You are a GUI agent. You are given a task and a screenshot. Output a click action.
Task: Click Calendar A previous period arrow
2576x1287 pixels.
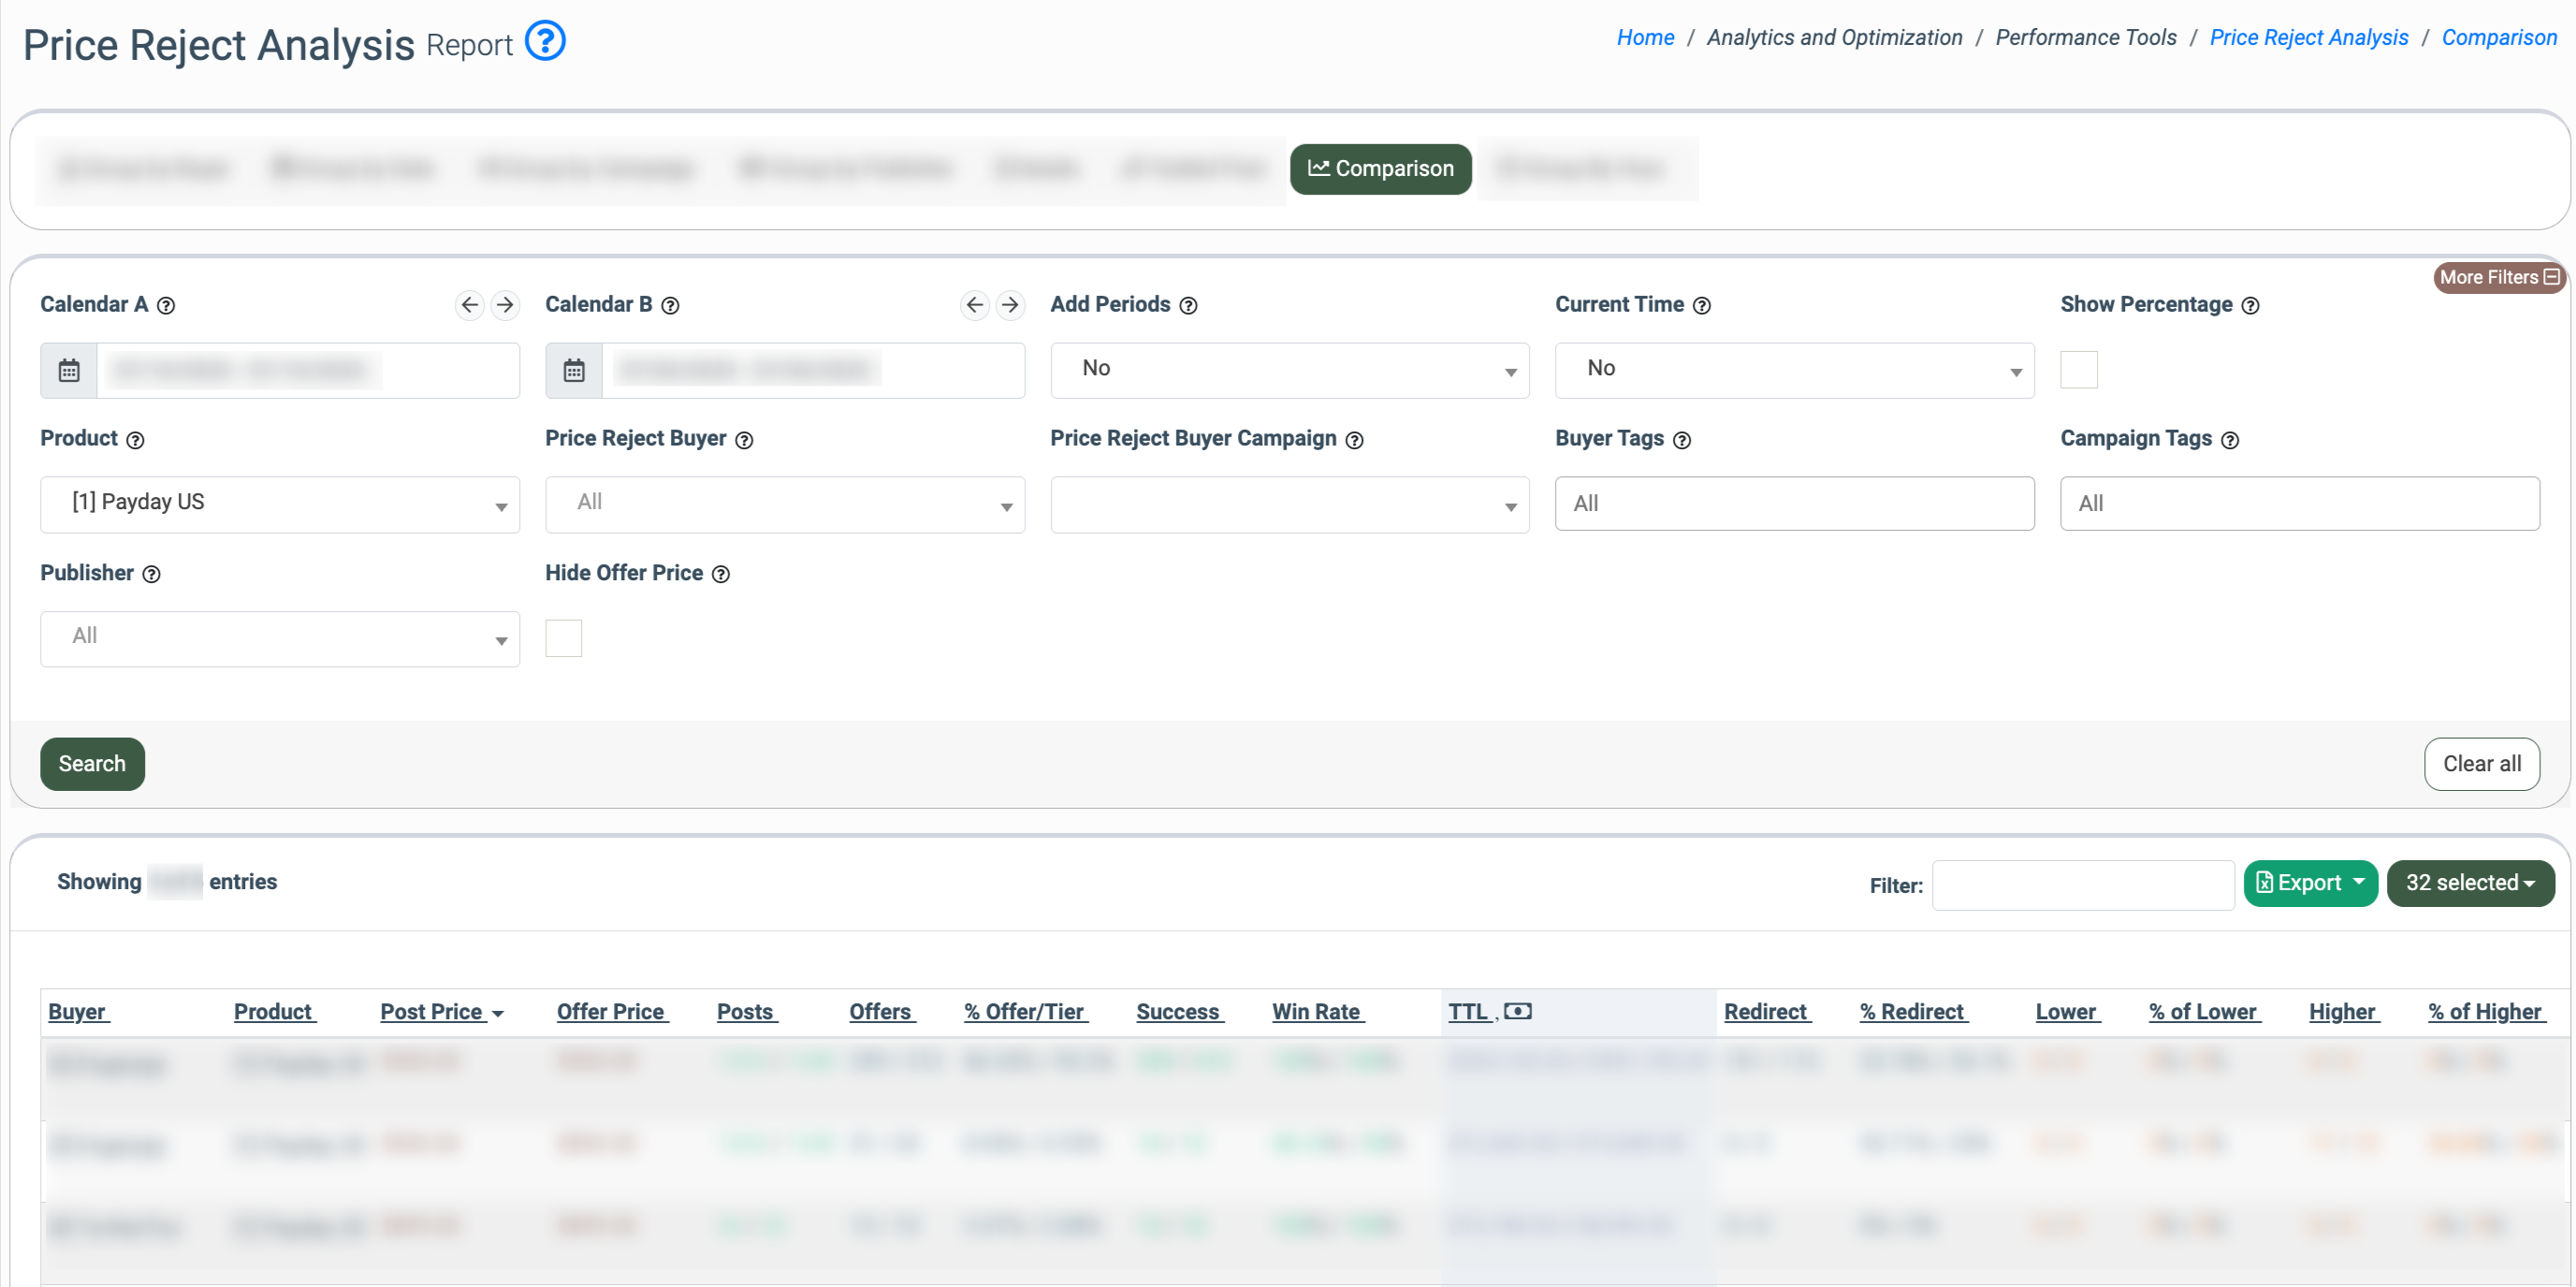pos(469,304)
